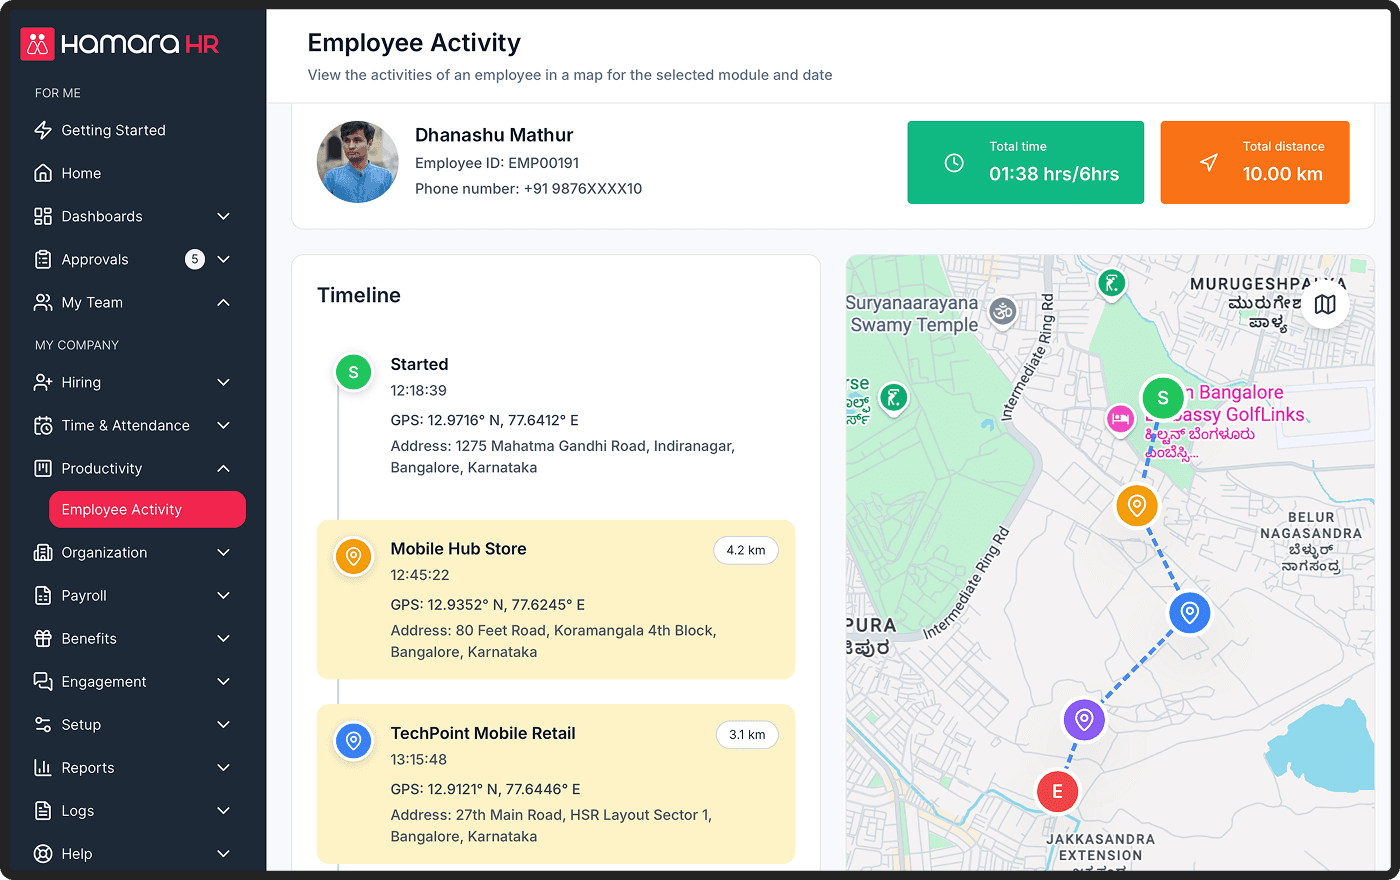
Task: Click the Employee ID: EMP00191 text
Action: (x=497, y=163)
